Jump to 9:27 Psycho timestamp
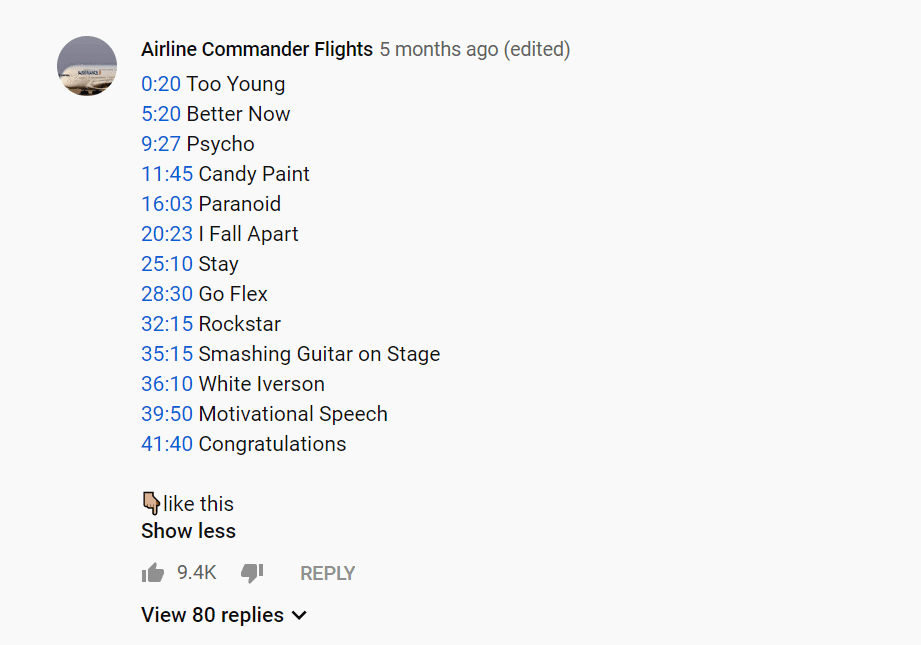This screenshot has height=645, width=921. (161, 144)
